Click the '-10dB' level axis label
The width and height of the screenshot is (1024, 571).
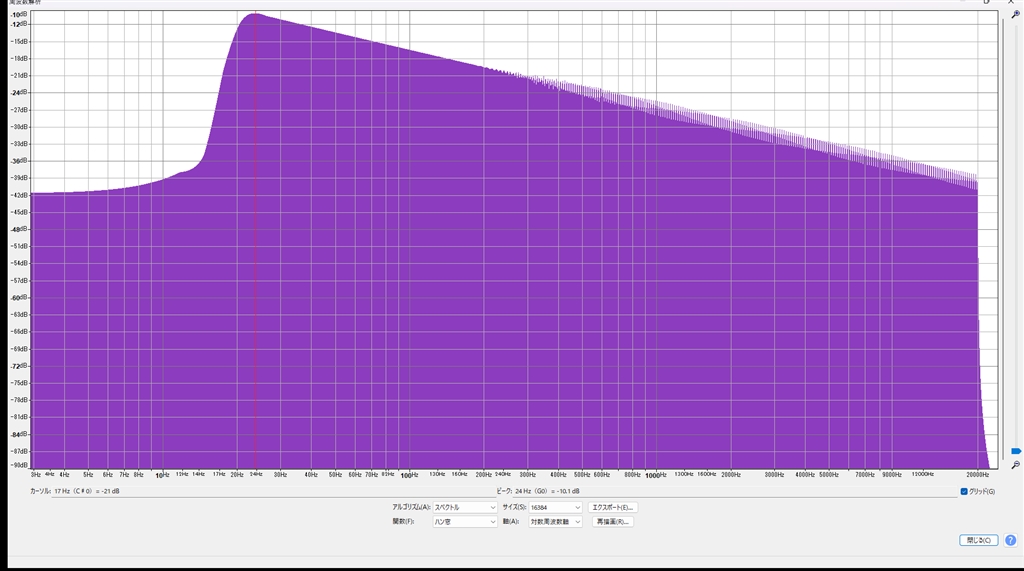[x=19, y=14]
